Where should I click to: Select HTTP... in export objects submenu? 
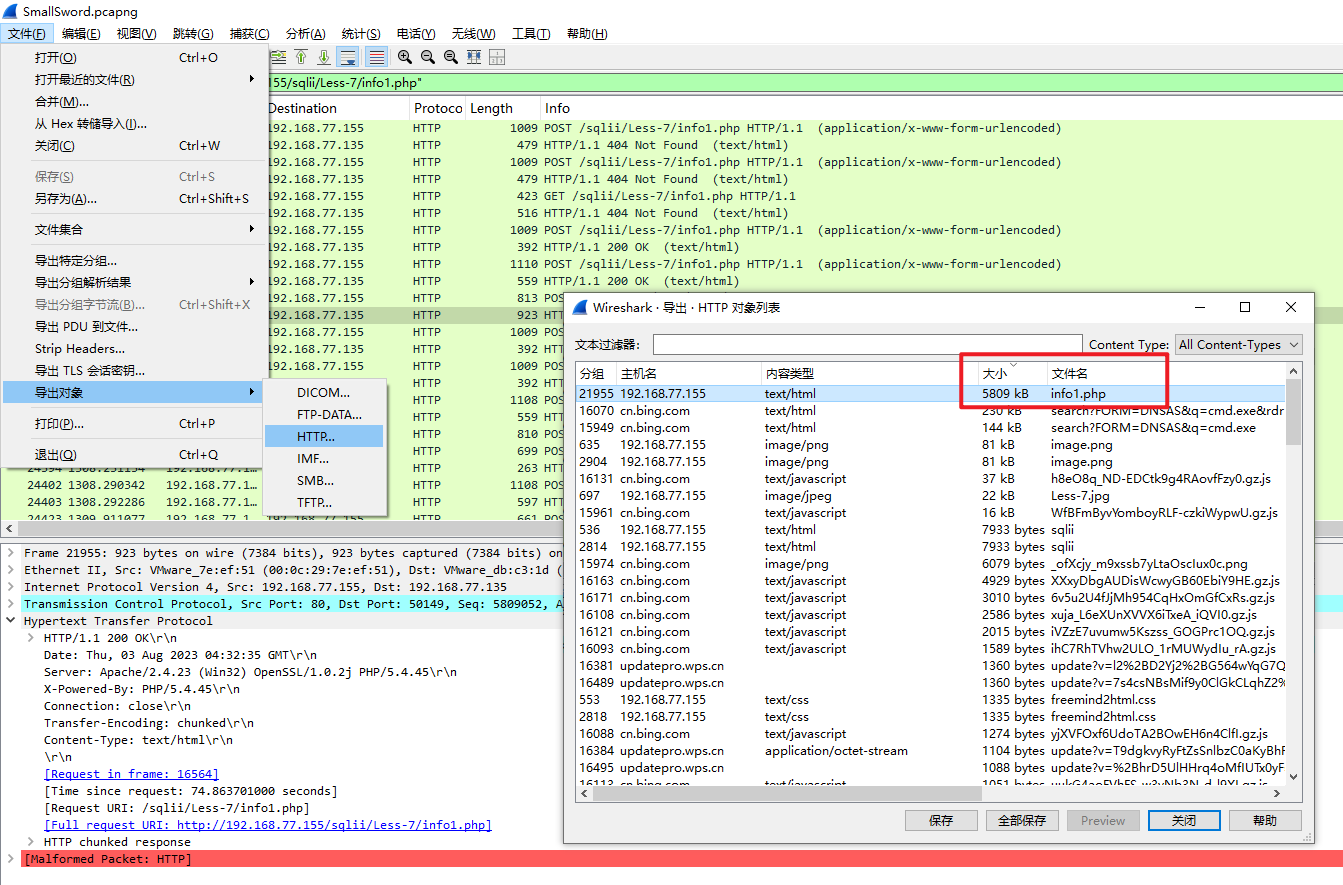point(324,437)
